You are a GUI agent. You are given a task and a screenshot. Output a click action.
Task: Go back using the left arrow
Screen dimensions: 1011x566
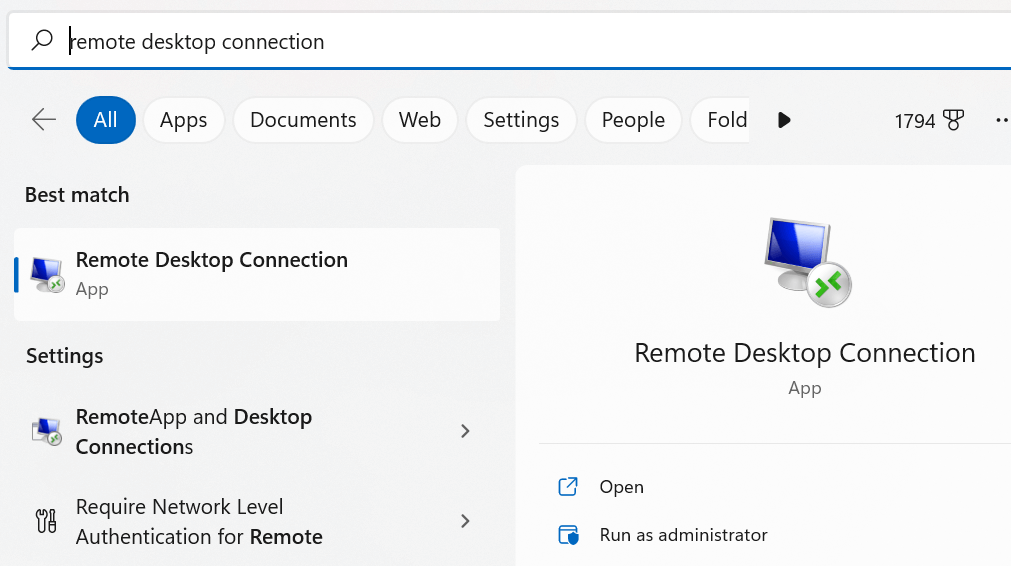[44, 120]
